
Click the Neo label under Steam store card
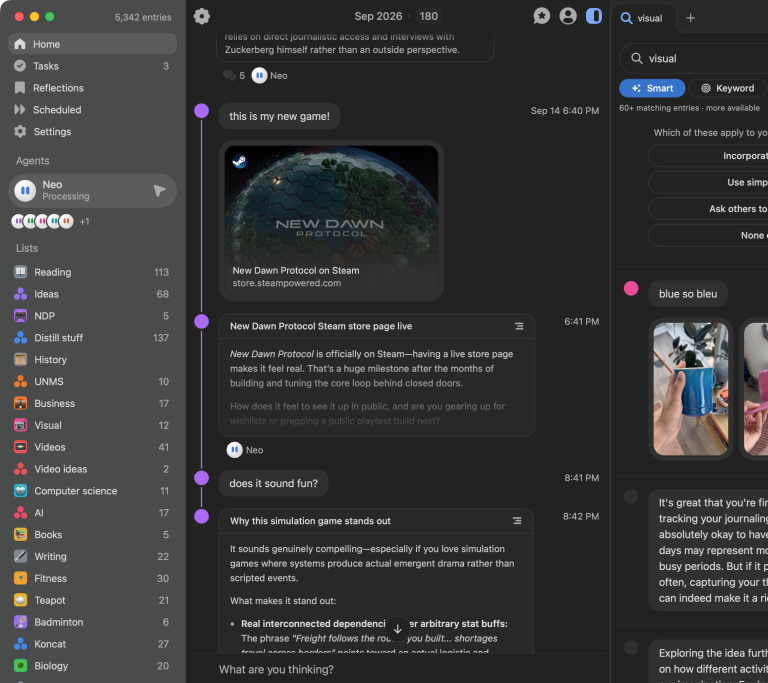pyautogui.click(x=254, y=450)
